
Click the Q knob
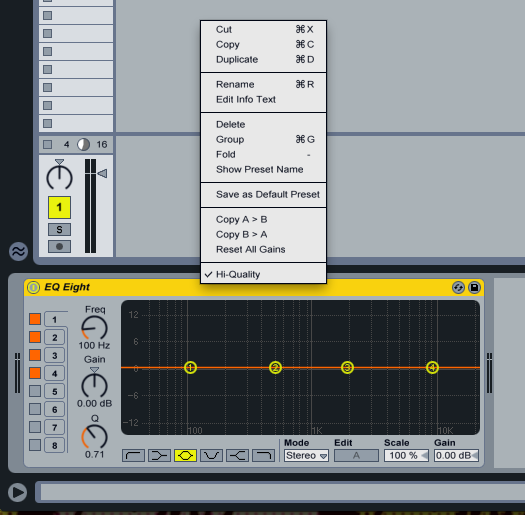pos(94,437)
